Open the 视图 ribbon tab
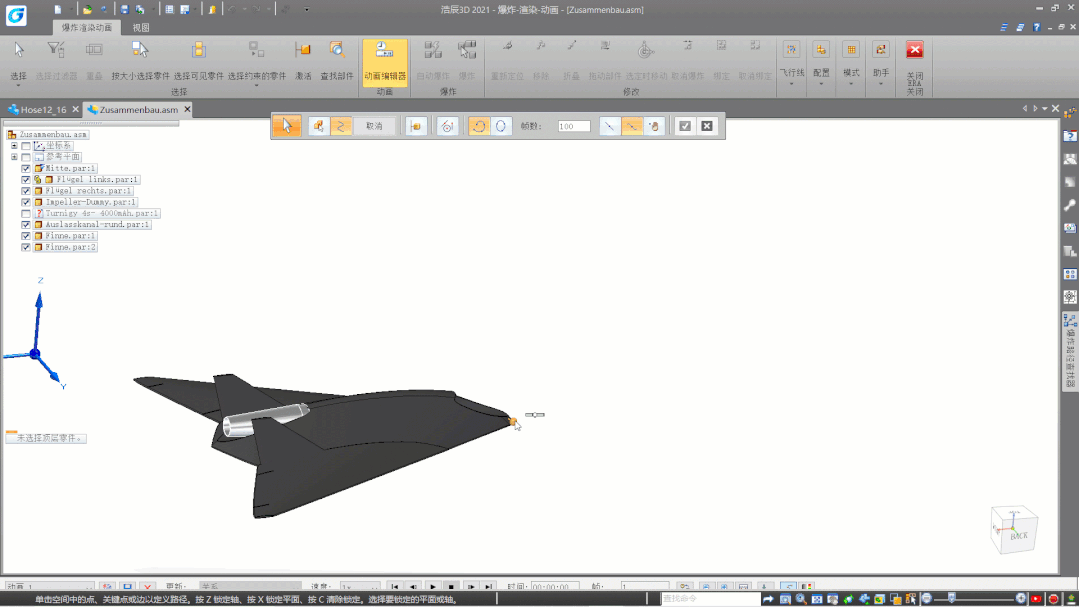Image resolution: width=1079 pixels, height=607 pixels. coord(141,27)
